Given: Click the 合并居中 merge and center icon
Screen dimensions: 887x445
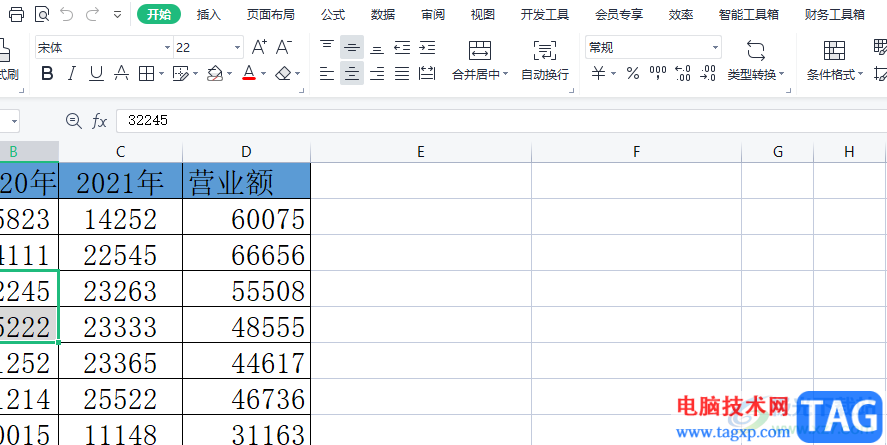Looking at the screenshot, I should tap(480, 50).
